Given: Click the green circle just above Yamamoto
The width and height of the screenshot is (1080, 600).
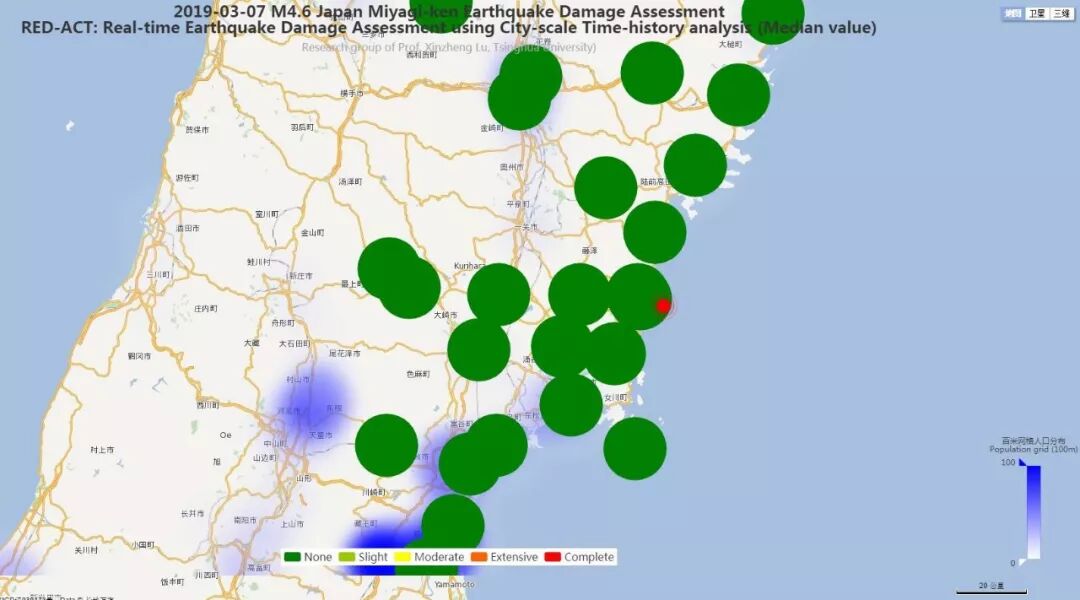Looking at the screenshot, I should [x=453, y=525].
